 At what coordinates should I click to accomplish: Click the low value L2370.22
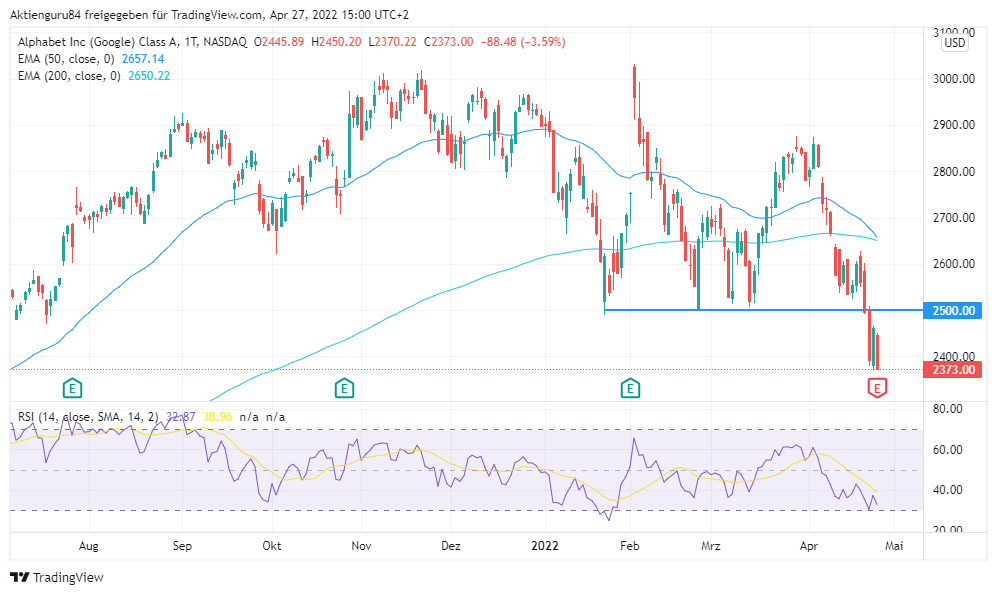(392, 42)
